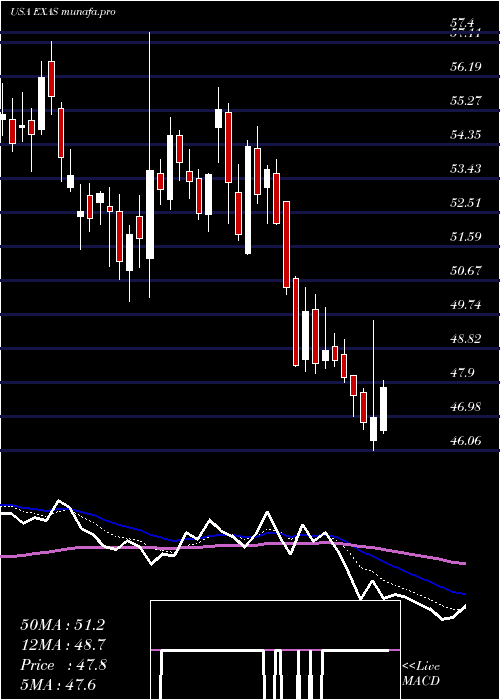The image size is (500, 700).
Task: Select the 53.43 price axis label
Action: click(466, 169)
